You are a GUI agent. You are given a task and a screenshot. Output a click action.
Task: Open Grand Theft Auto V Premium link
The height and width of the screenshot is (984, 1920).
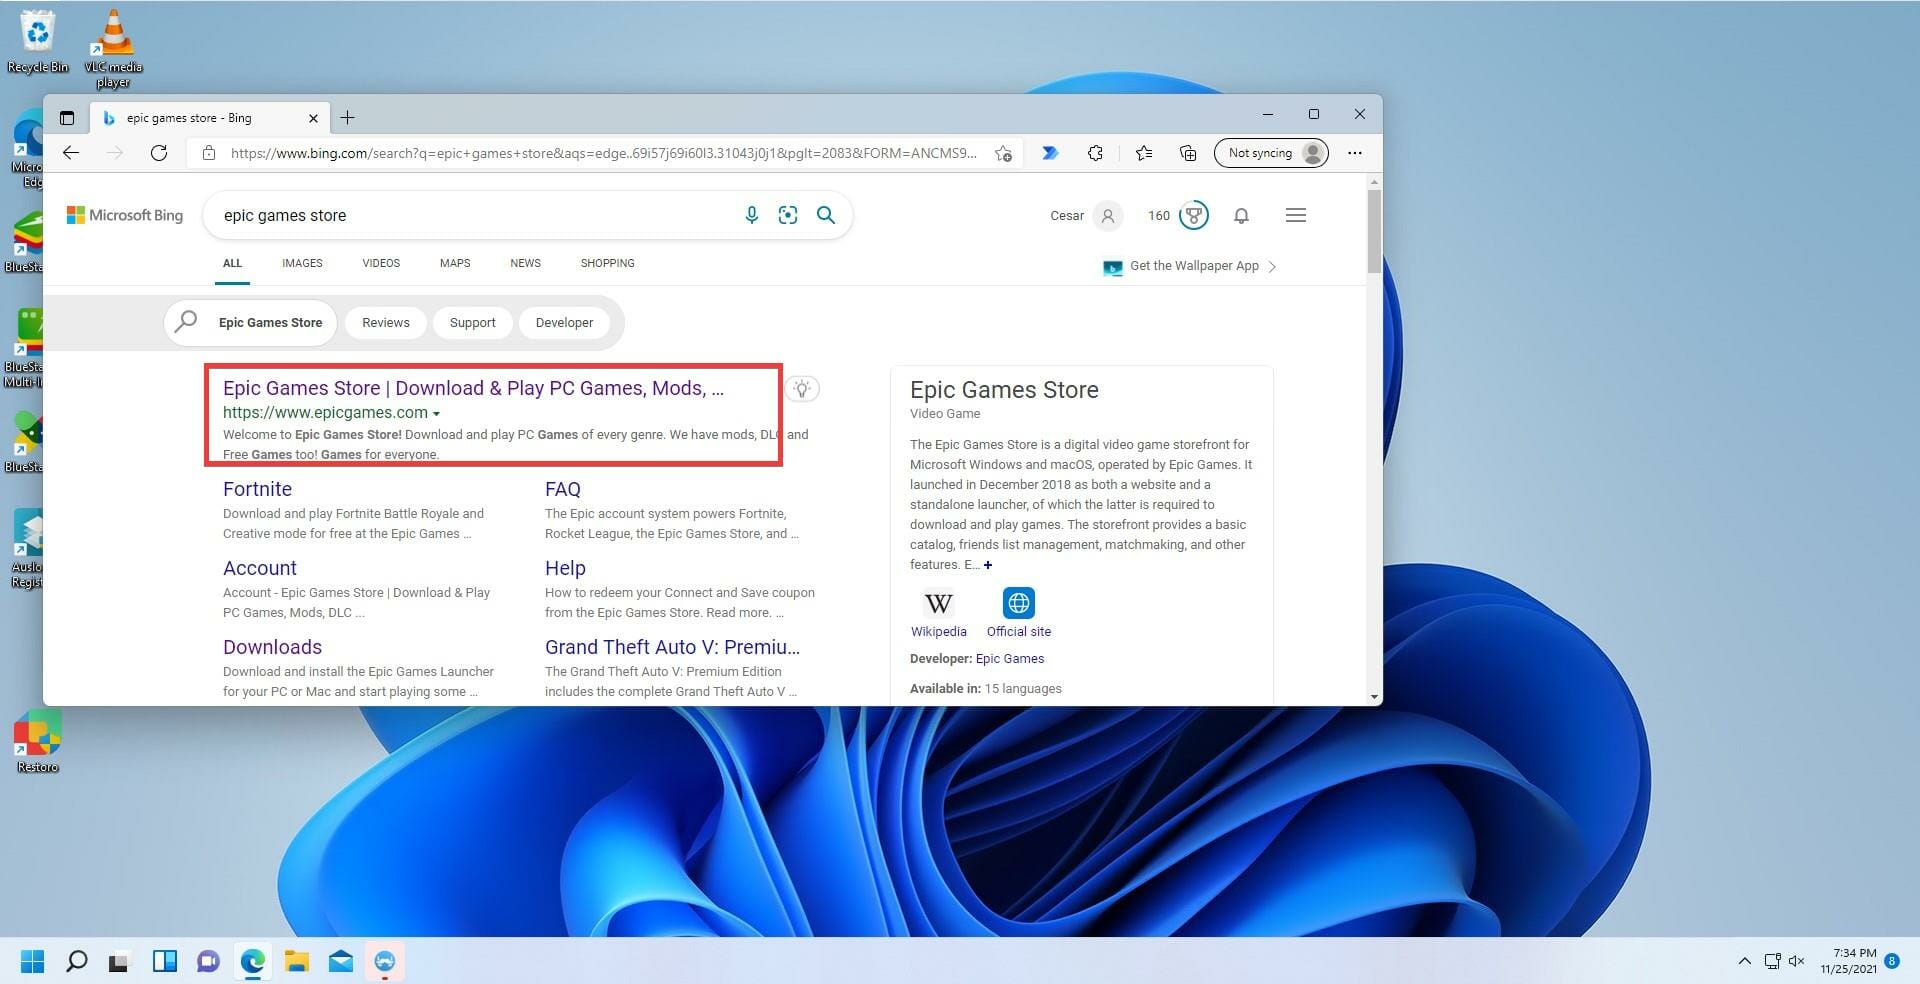pyautogui.click(x=672, y=647)
